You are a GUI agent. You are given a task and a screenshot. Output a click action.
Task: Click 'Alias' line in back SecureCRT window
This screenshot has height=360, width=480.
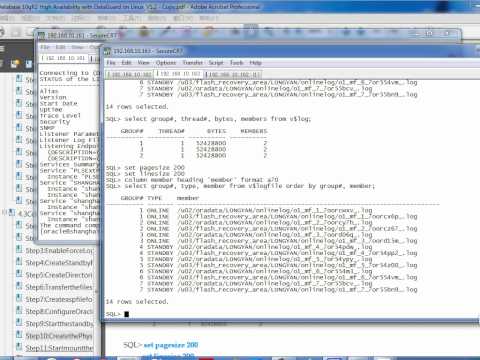(49, 91)
